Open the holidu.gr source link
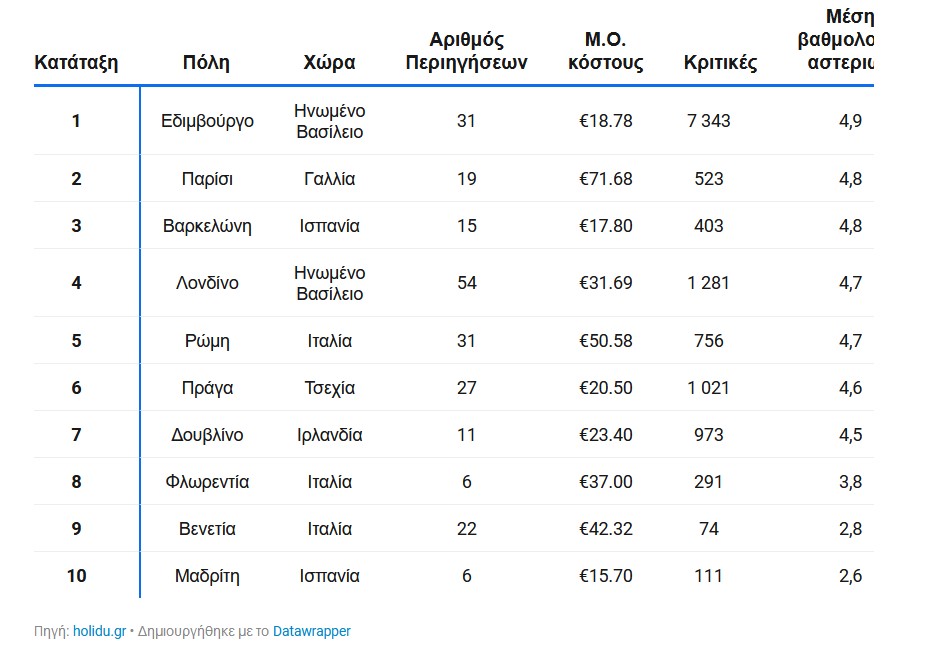This screenshot has height=667, width=925. [x=99, y=632]
